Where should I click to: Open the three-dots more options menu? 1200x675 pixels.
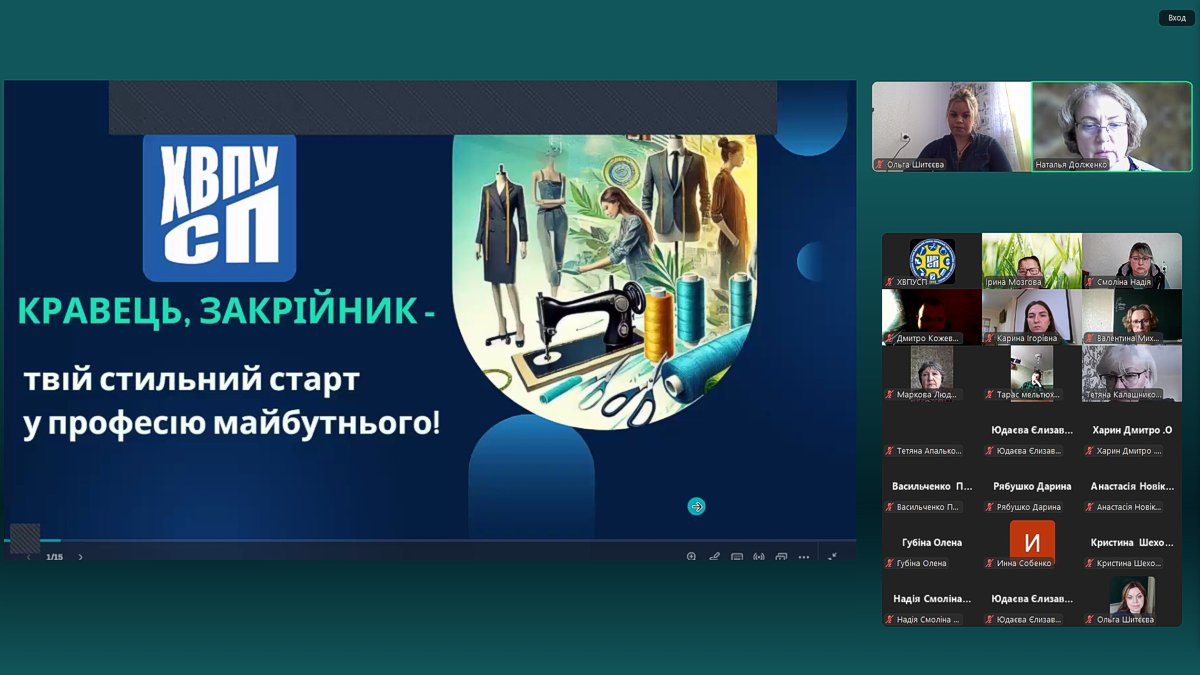(x=804, y=557)
